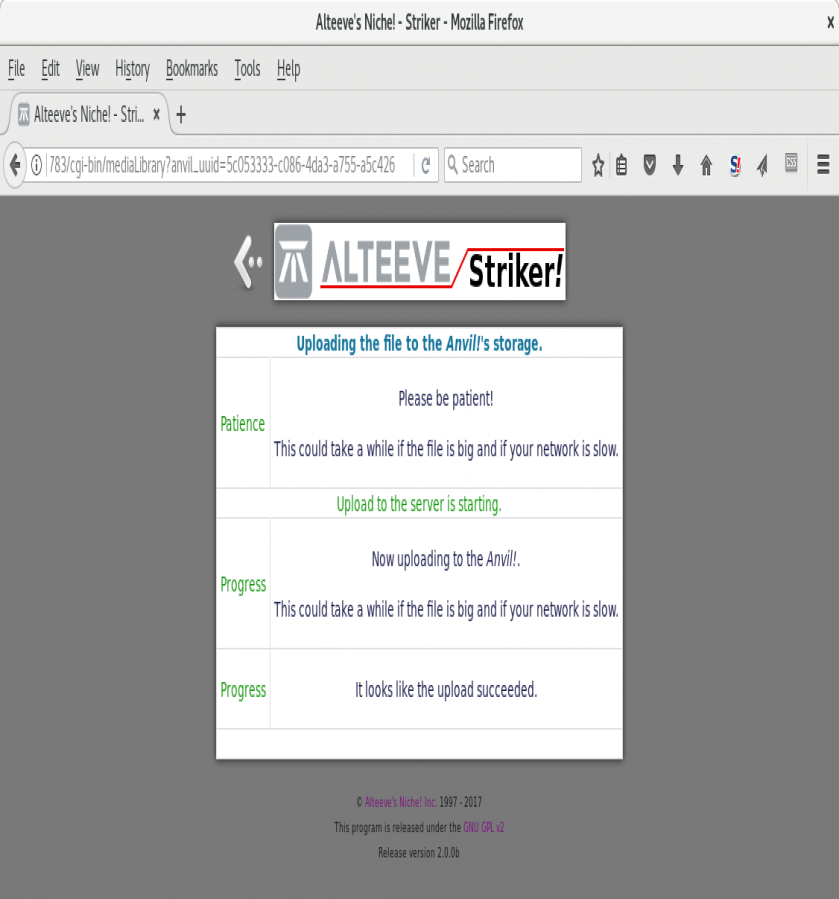Viewport: 839px width, 899px height.
Task: Go back with the browser back arrow
Action: tap(14, 165)
